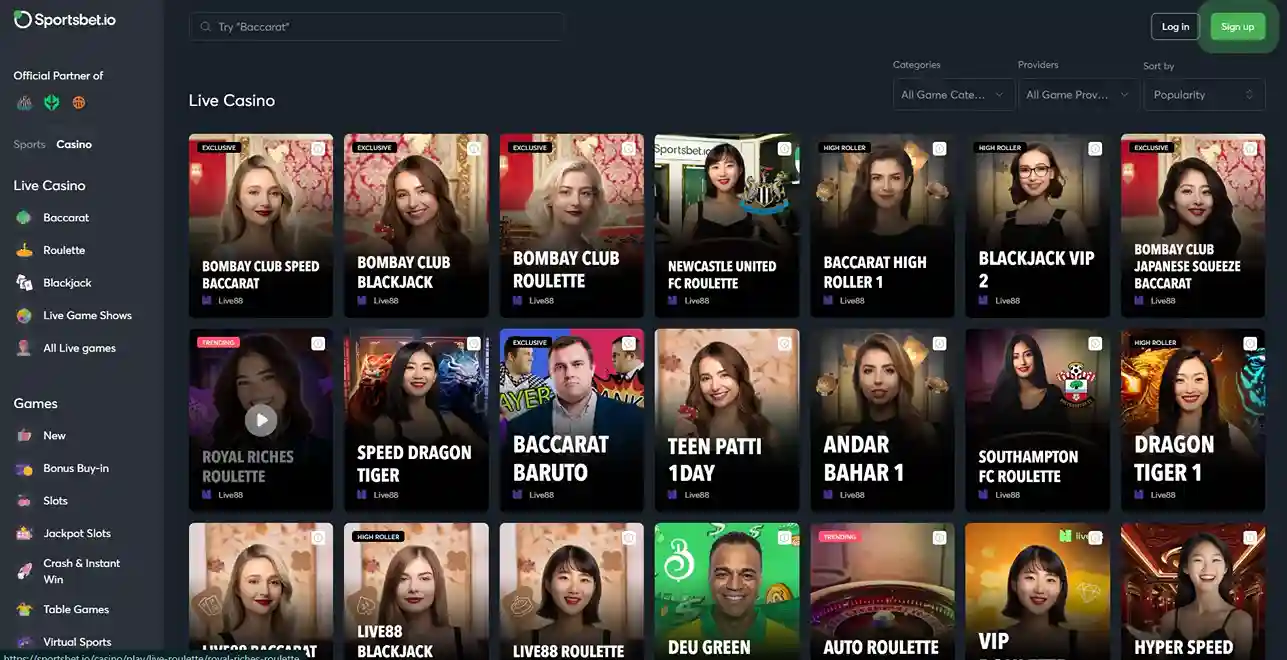Click info icon on Dragon Tiger 1 card

(1250, 344)
